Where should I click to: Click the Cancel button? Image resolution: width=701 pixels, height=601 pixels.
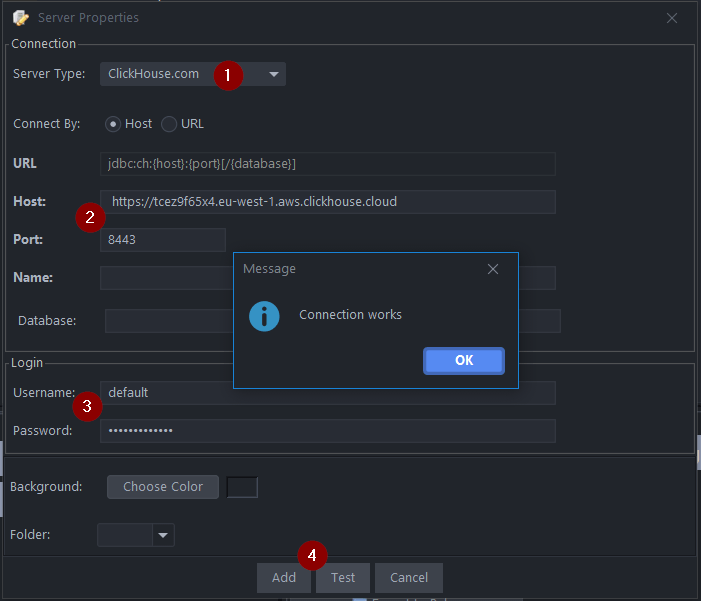409,578
